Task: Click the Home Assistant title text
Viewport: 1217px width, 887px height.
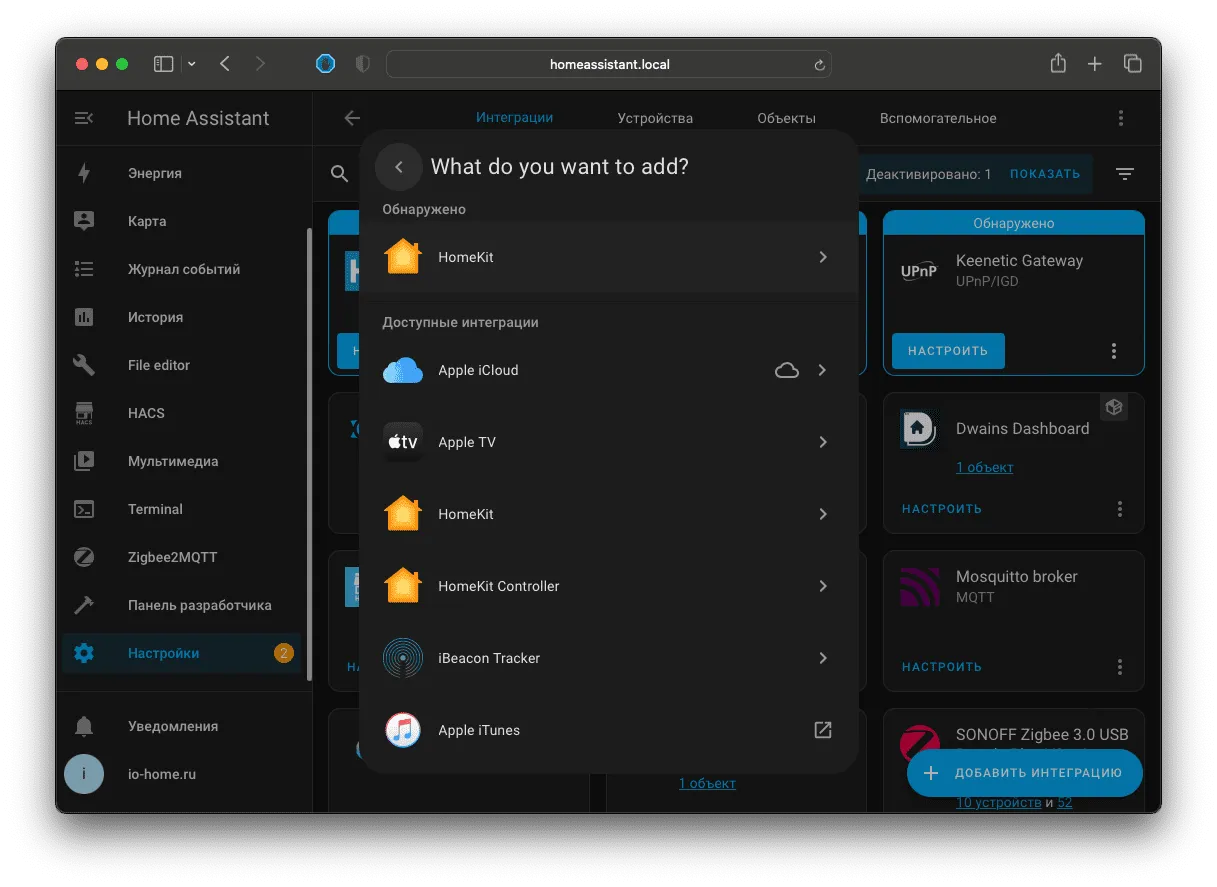Action: click(198, 118)
